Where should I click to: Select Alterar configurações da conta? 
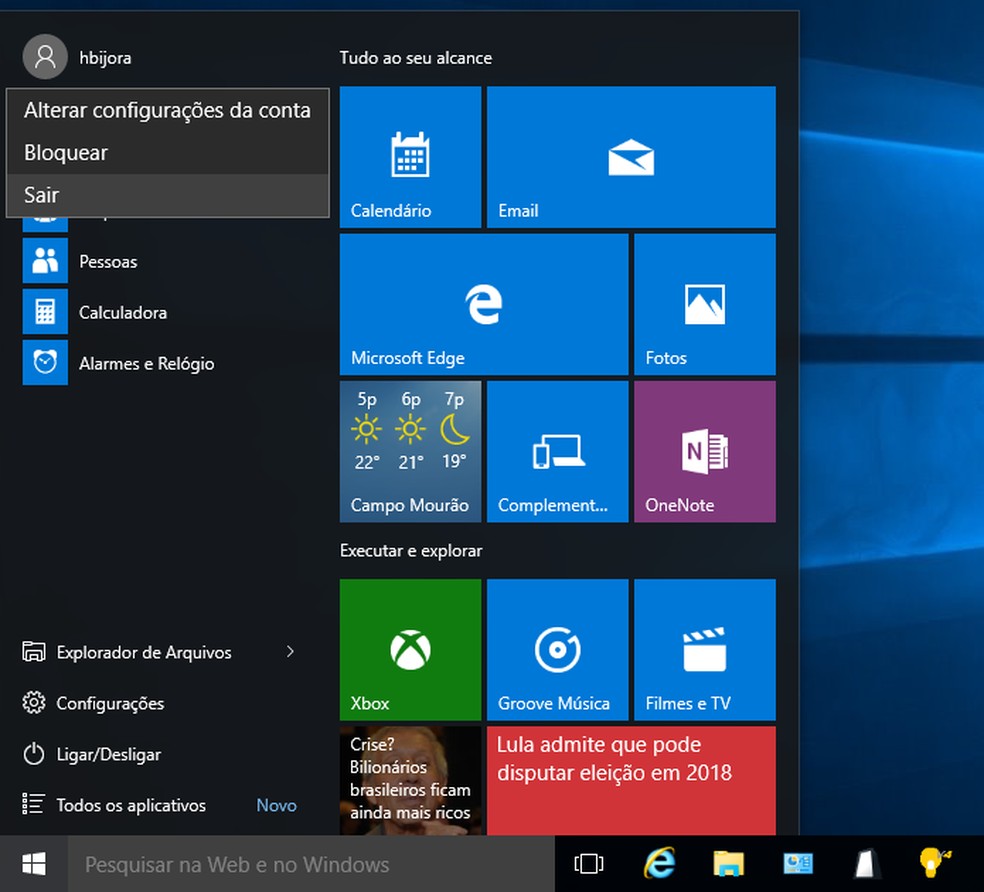click(x=167, y=110)
